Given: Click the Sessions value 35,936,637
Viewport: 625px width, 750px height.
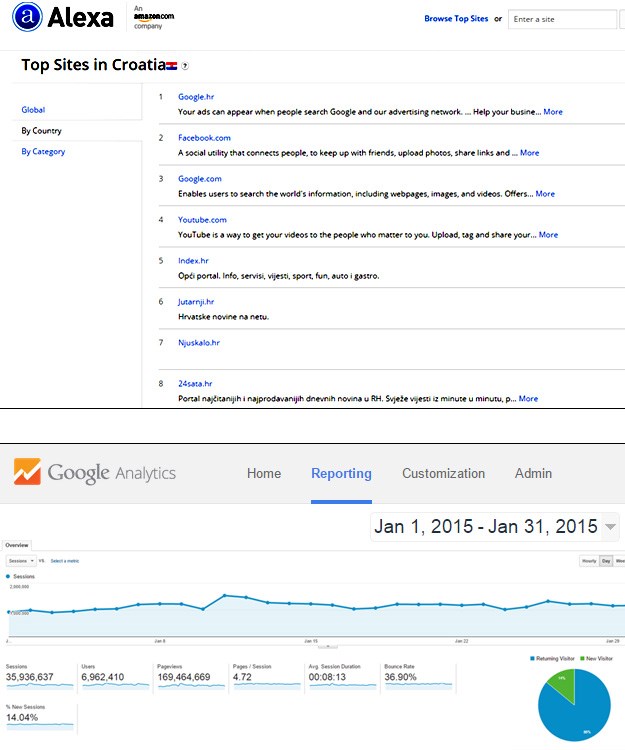Looking at the screenshot, I should pyautogui.click(x=30, y=677).
